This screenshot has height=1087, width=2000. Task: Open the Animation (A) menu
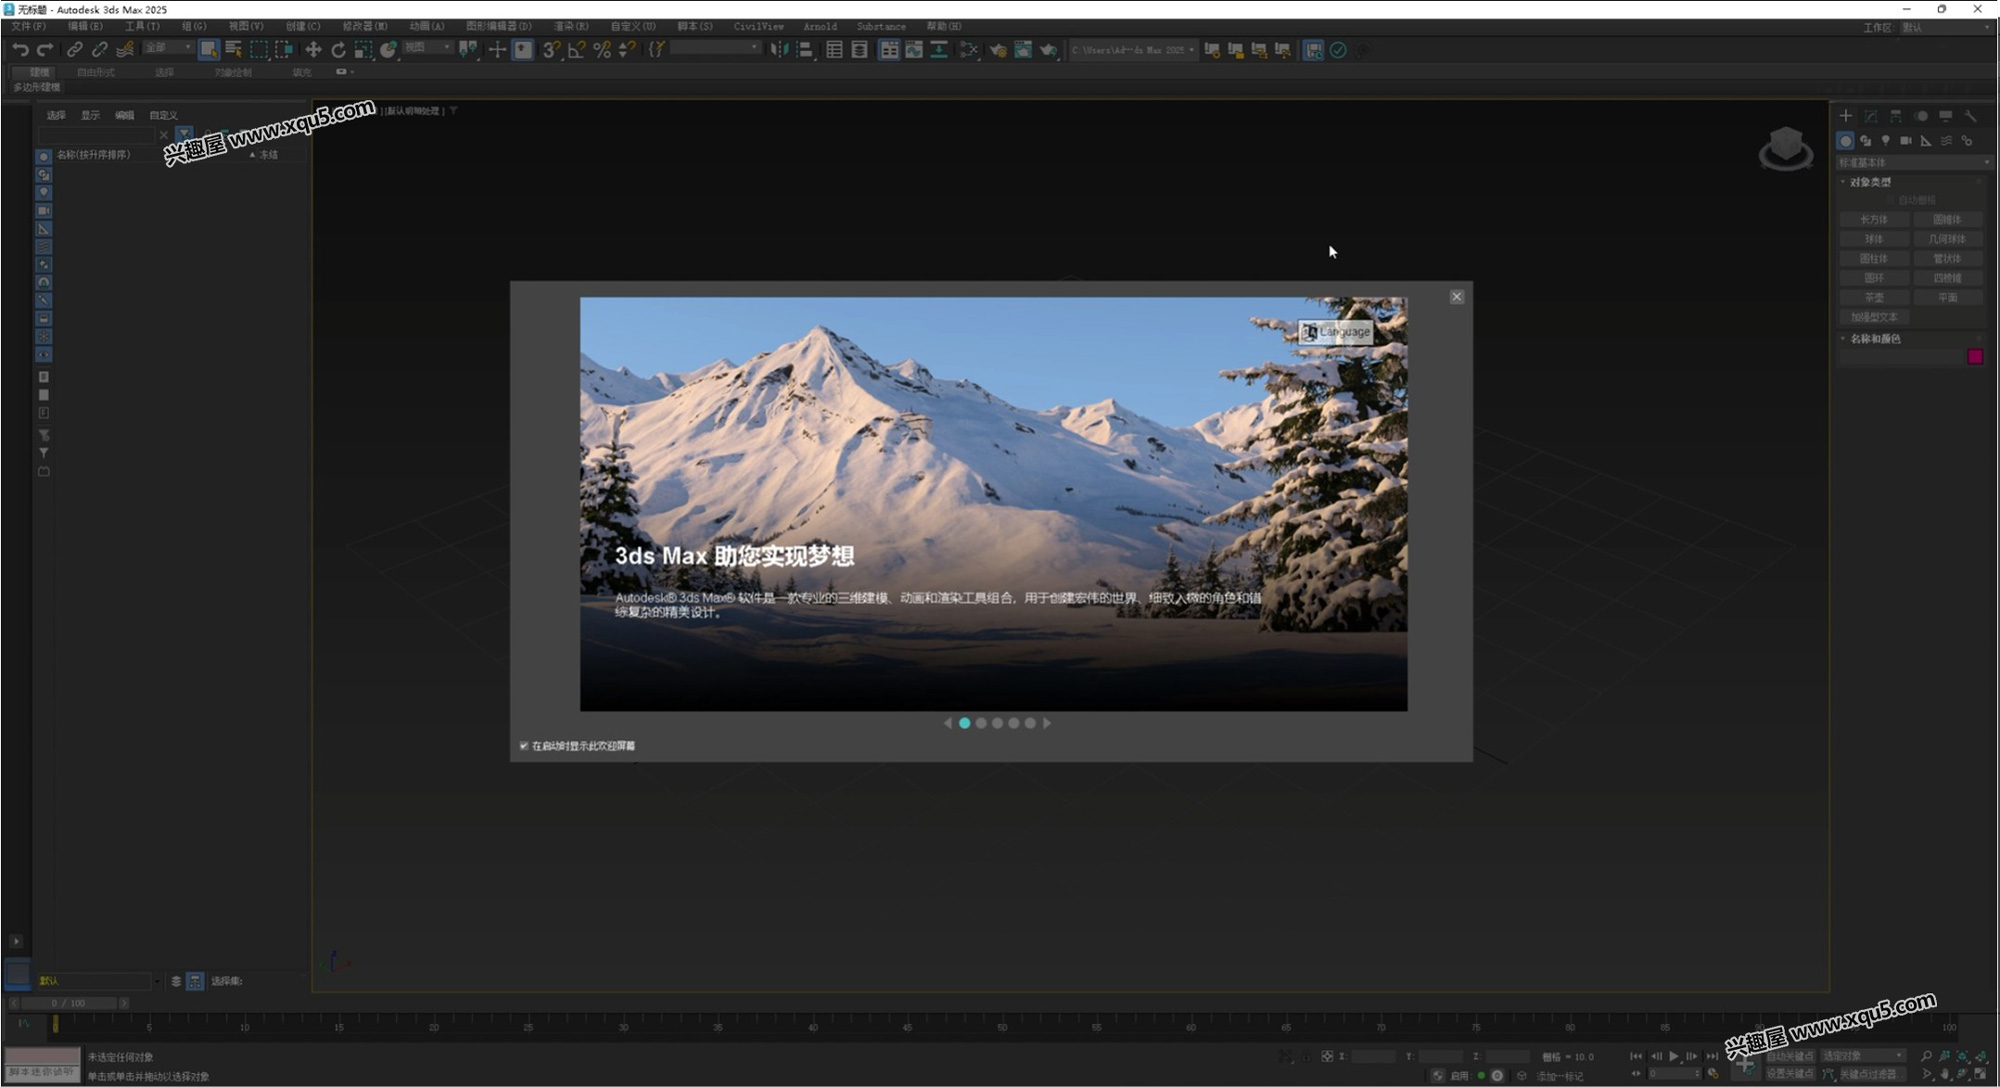tap(427, 27)
